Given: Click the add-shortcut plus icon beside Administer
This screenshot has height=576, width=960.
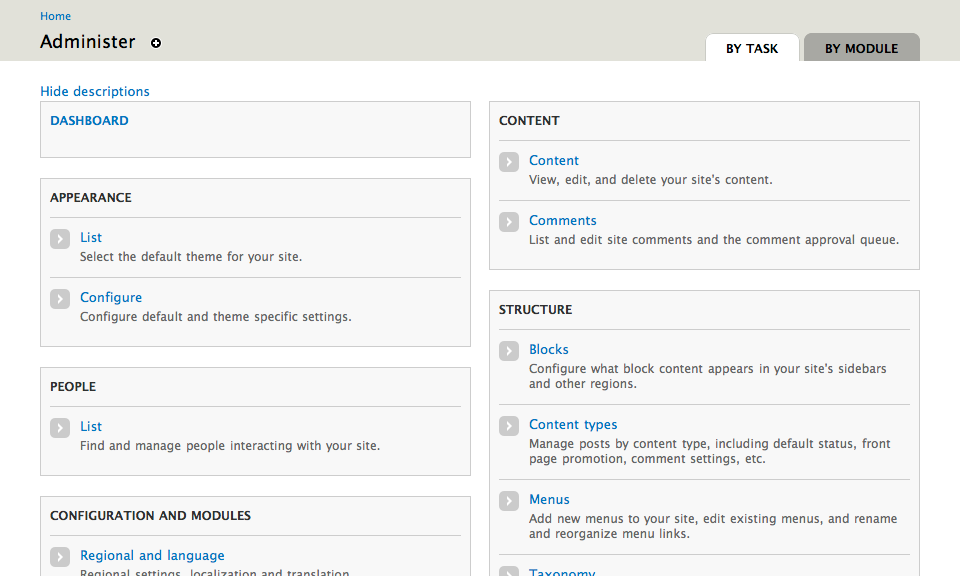Looking at the screenshot, I should click(x=156, y=43).
